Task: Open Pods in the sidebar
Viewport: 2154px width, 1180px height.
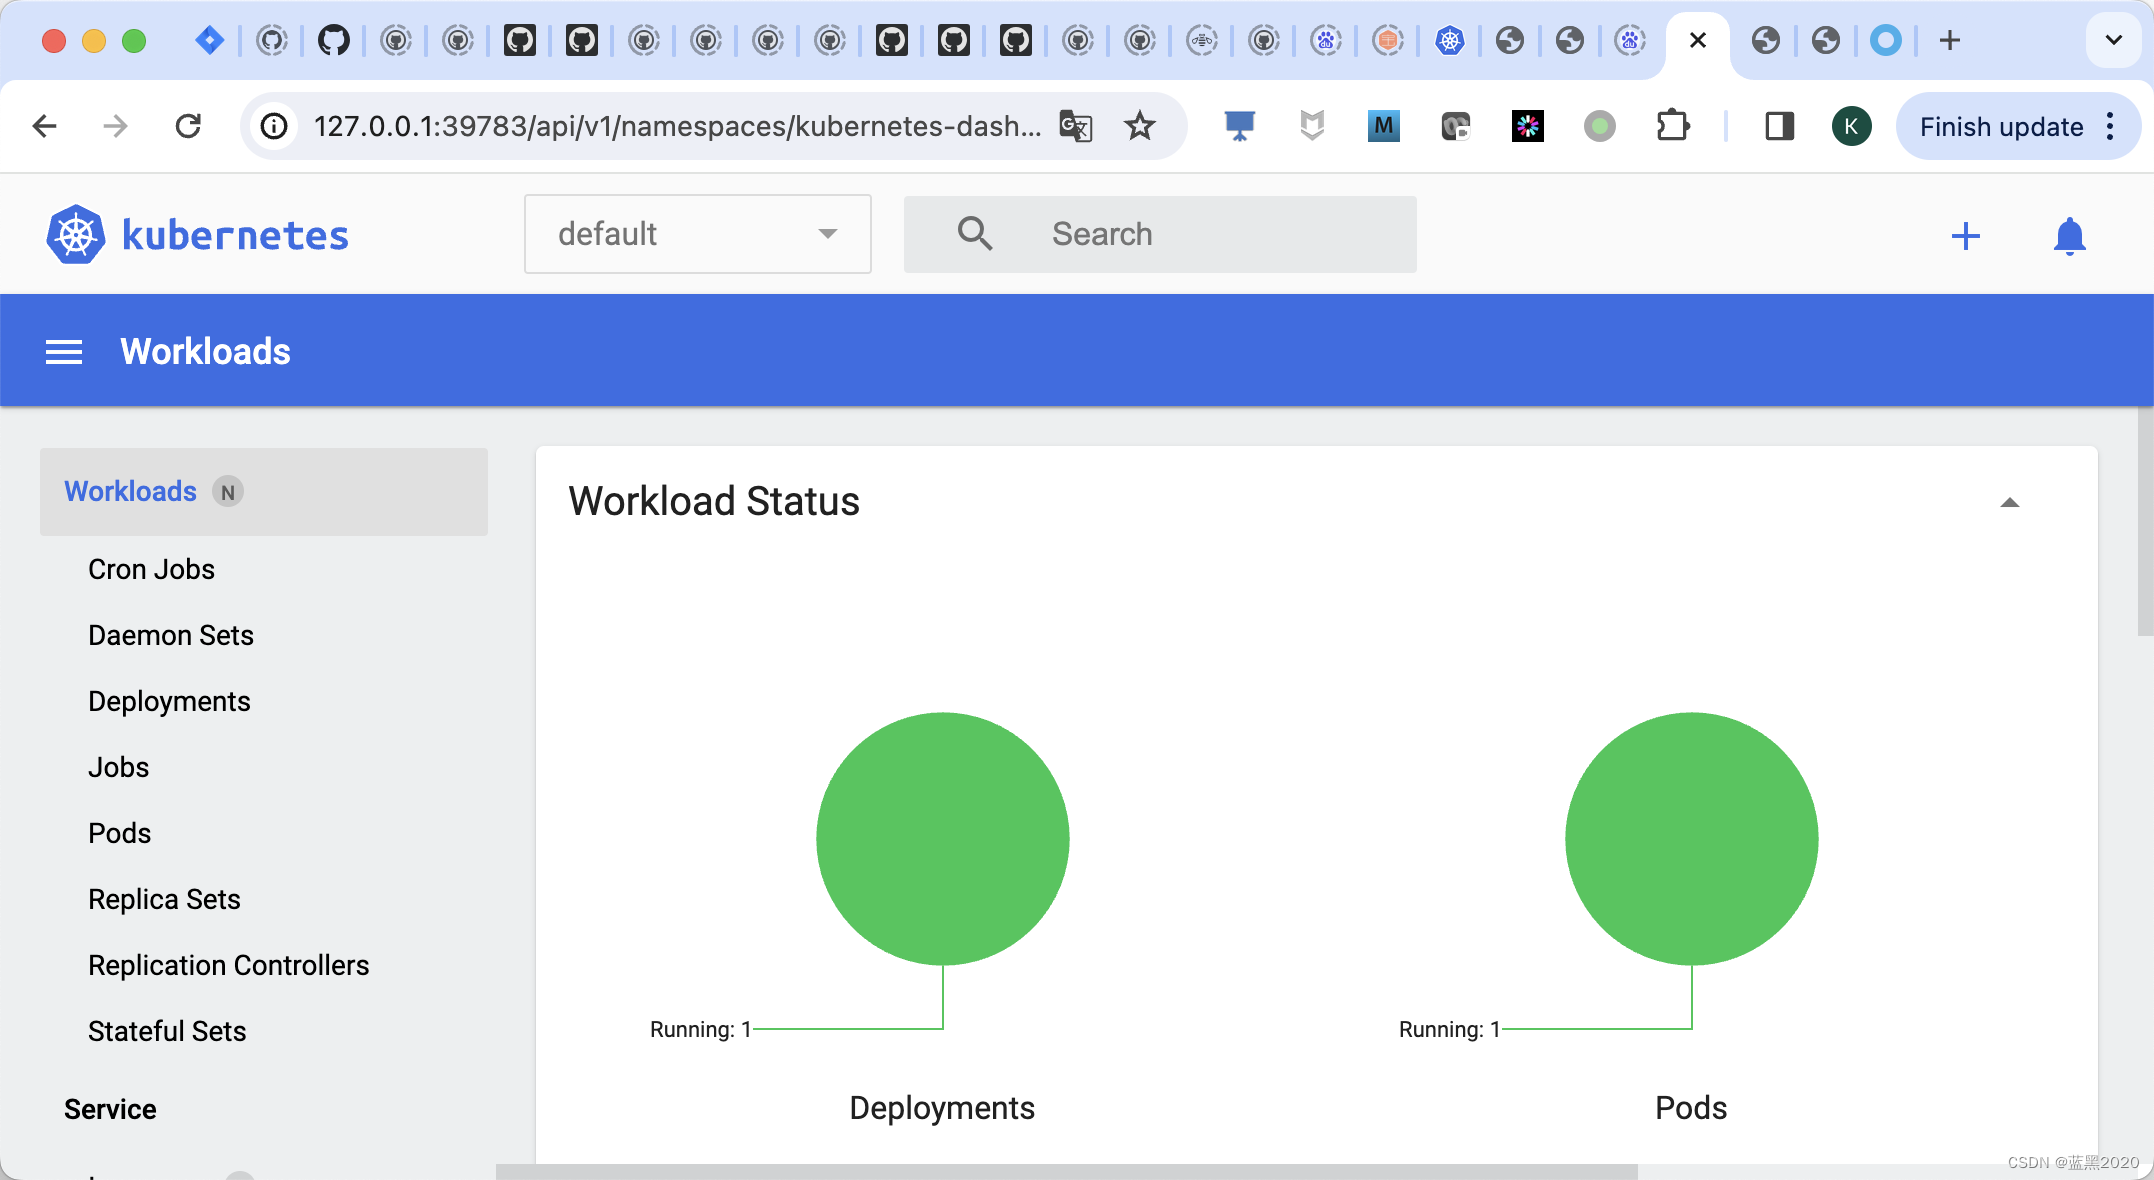Action: click(119, 833)
